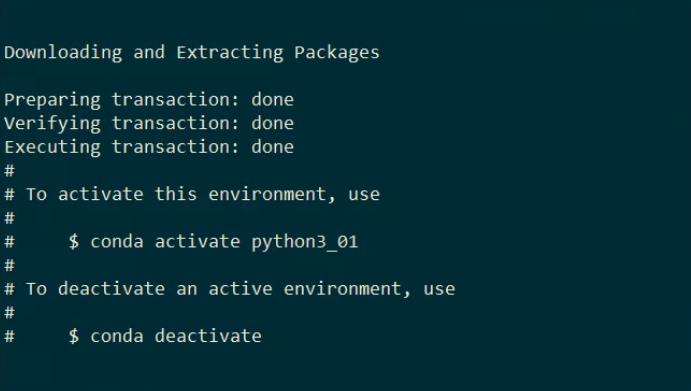Click the 'Verifying transaction' text
The width and height of the screenshot is (691, 391).
(122, 124)
